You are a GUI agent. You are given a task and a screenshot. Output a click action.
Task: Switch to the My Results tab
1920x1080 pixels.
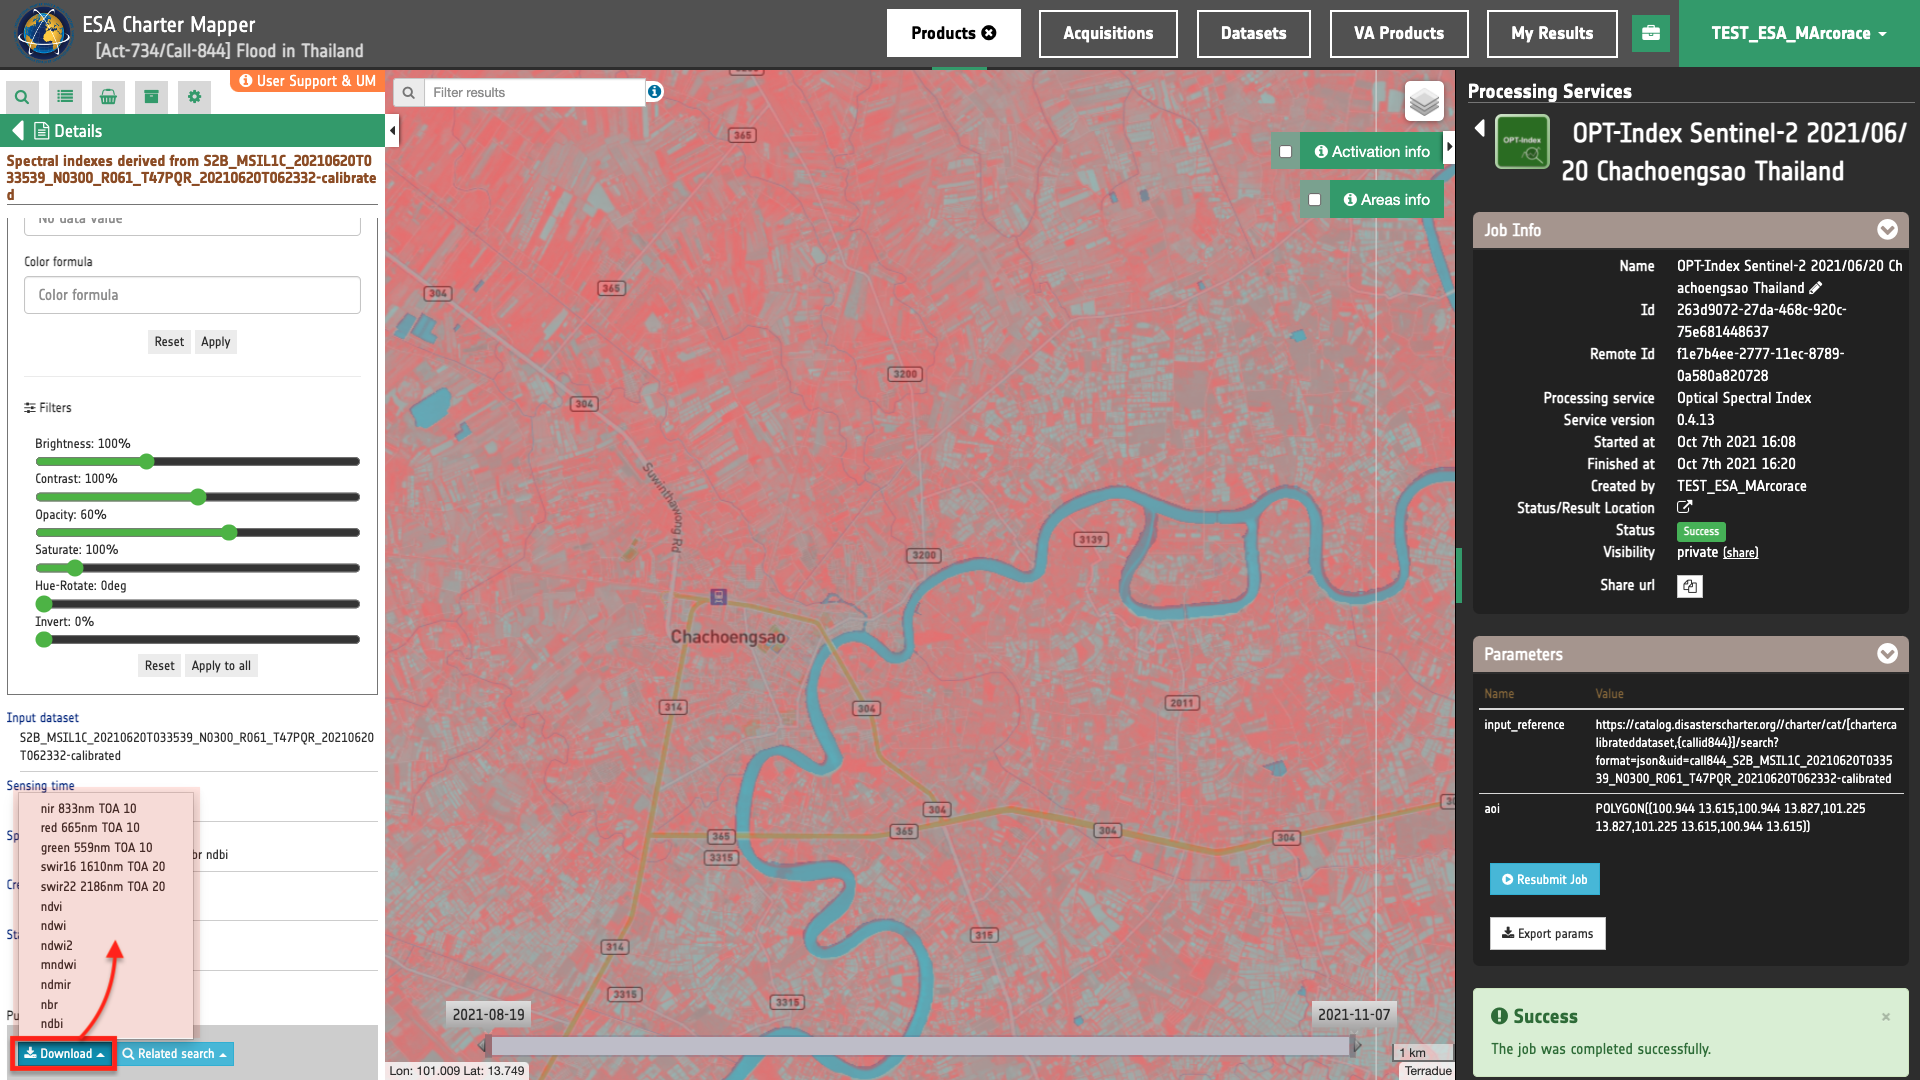1552,33
